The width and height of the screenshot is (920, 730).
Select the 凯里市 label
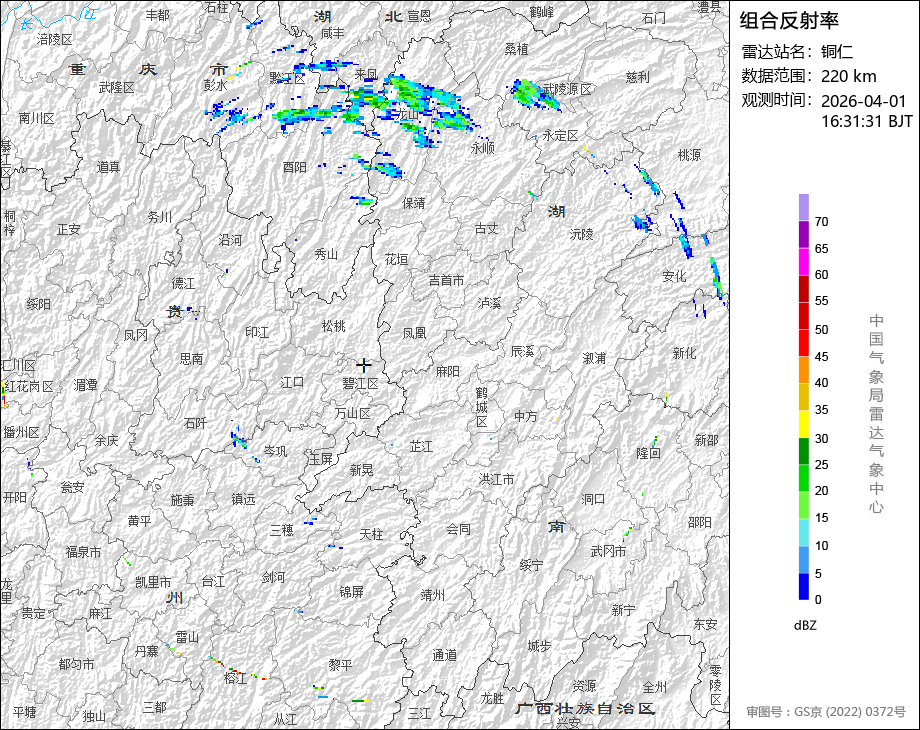pos(153,582)
